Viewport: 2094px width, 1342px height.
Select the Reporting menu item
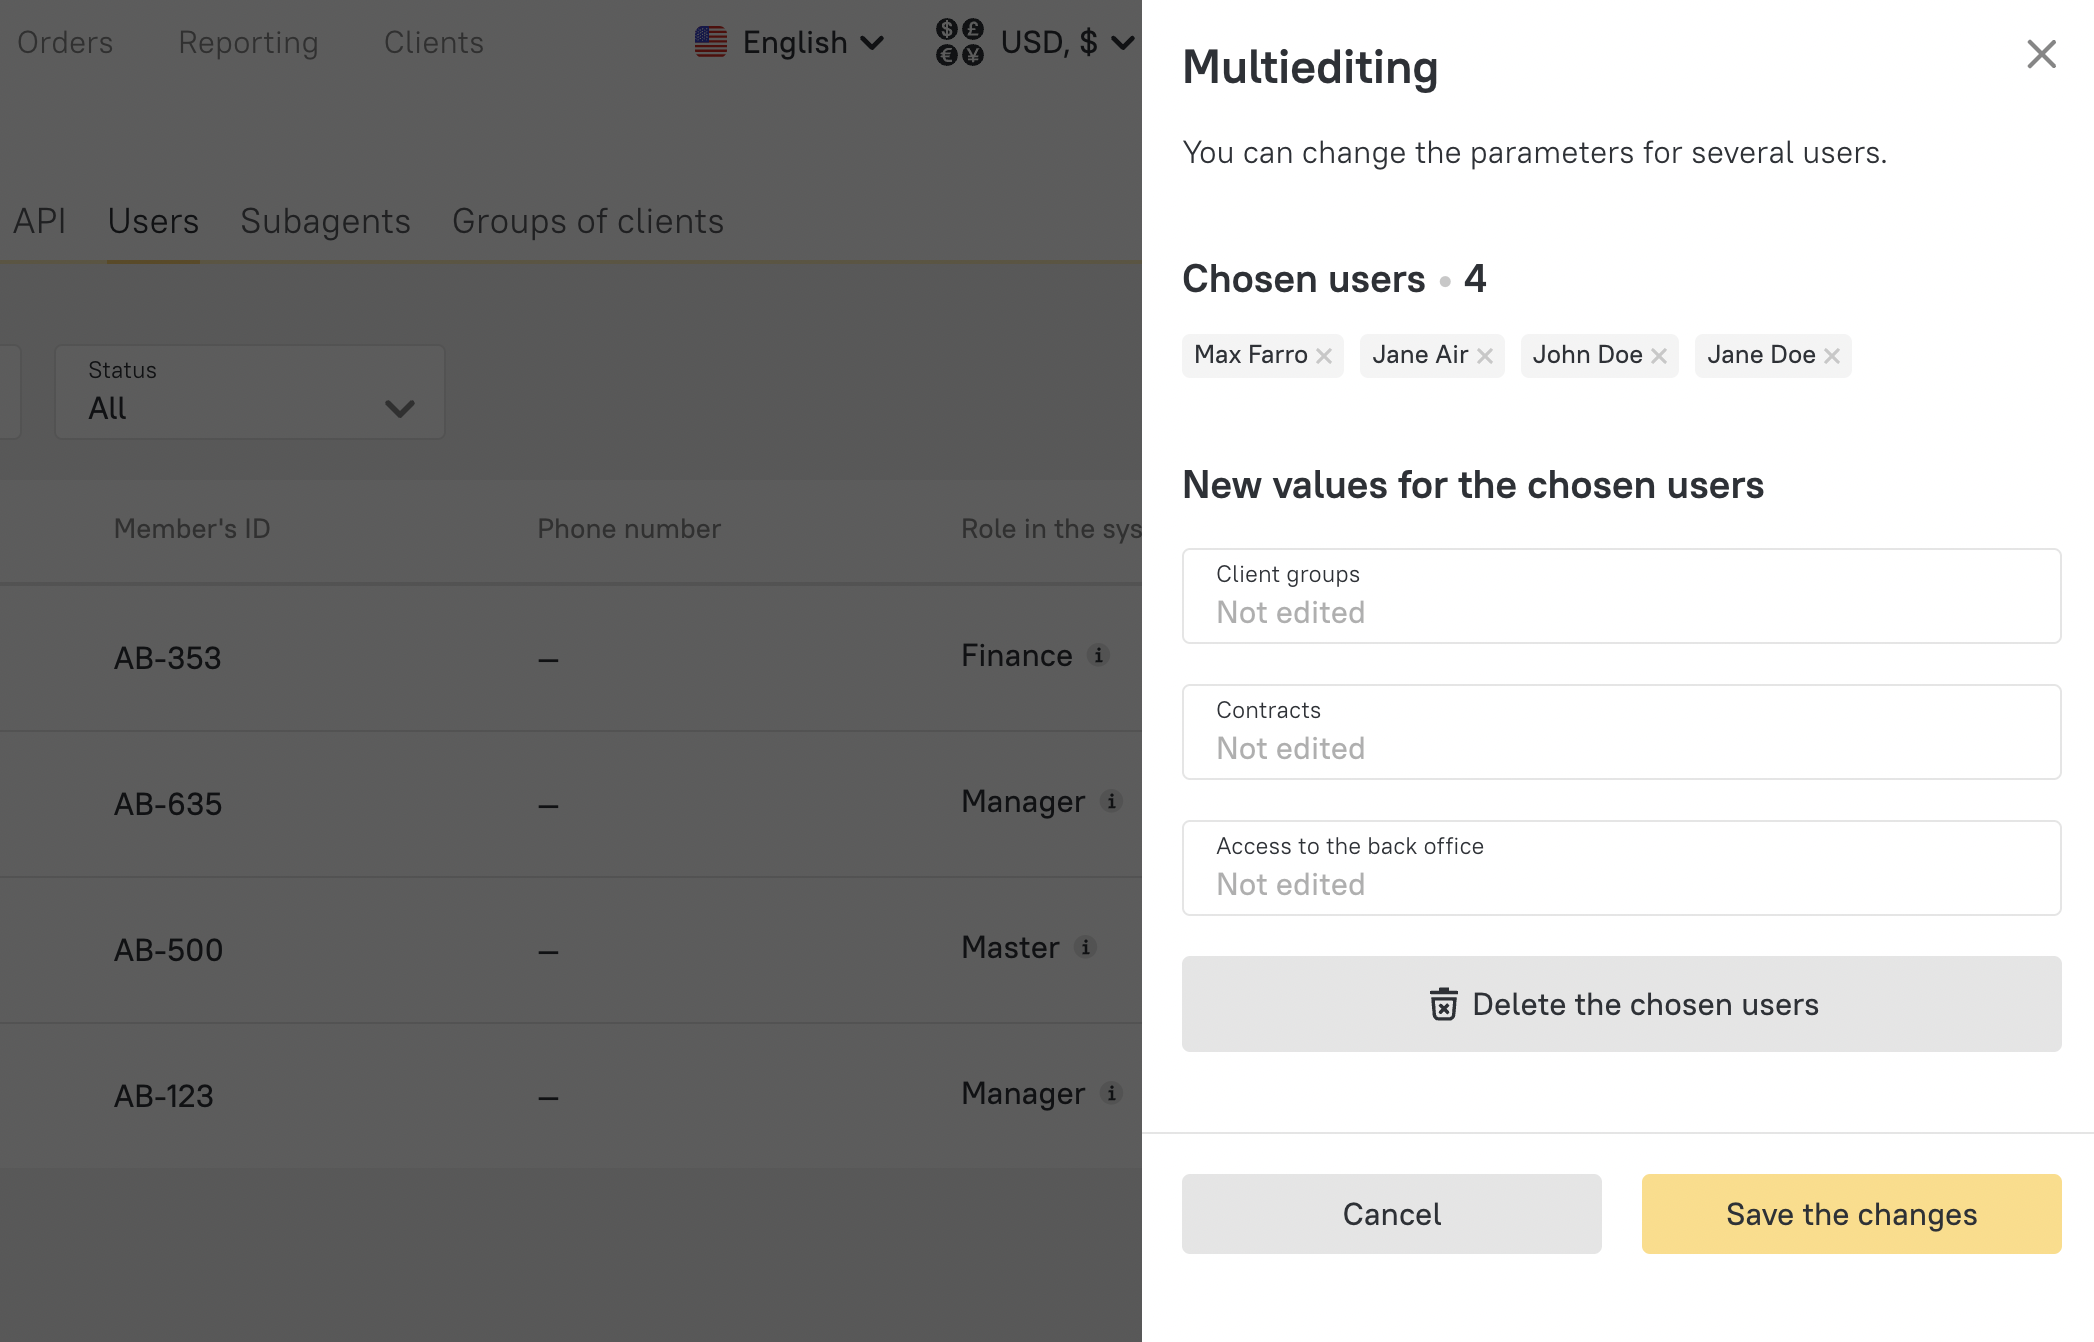(x=248, y=42)
